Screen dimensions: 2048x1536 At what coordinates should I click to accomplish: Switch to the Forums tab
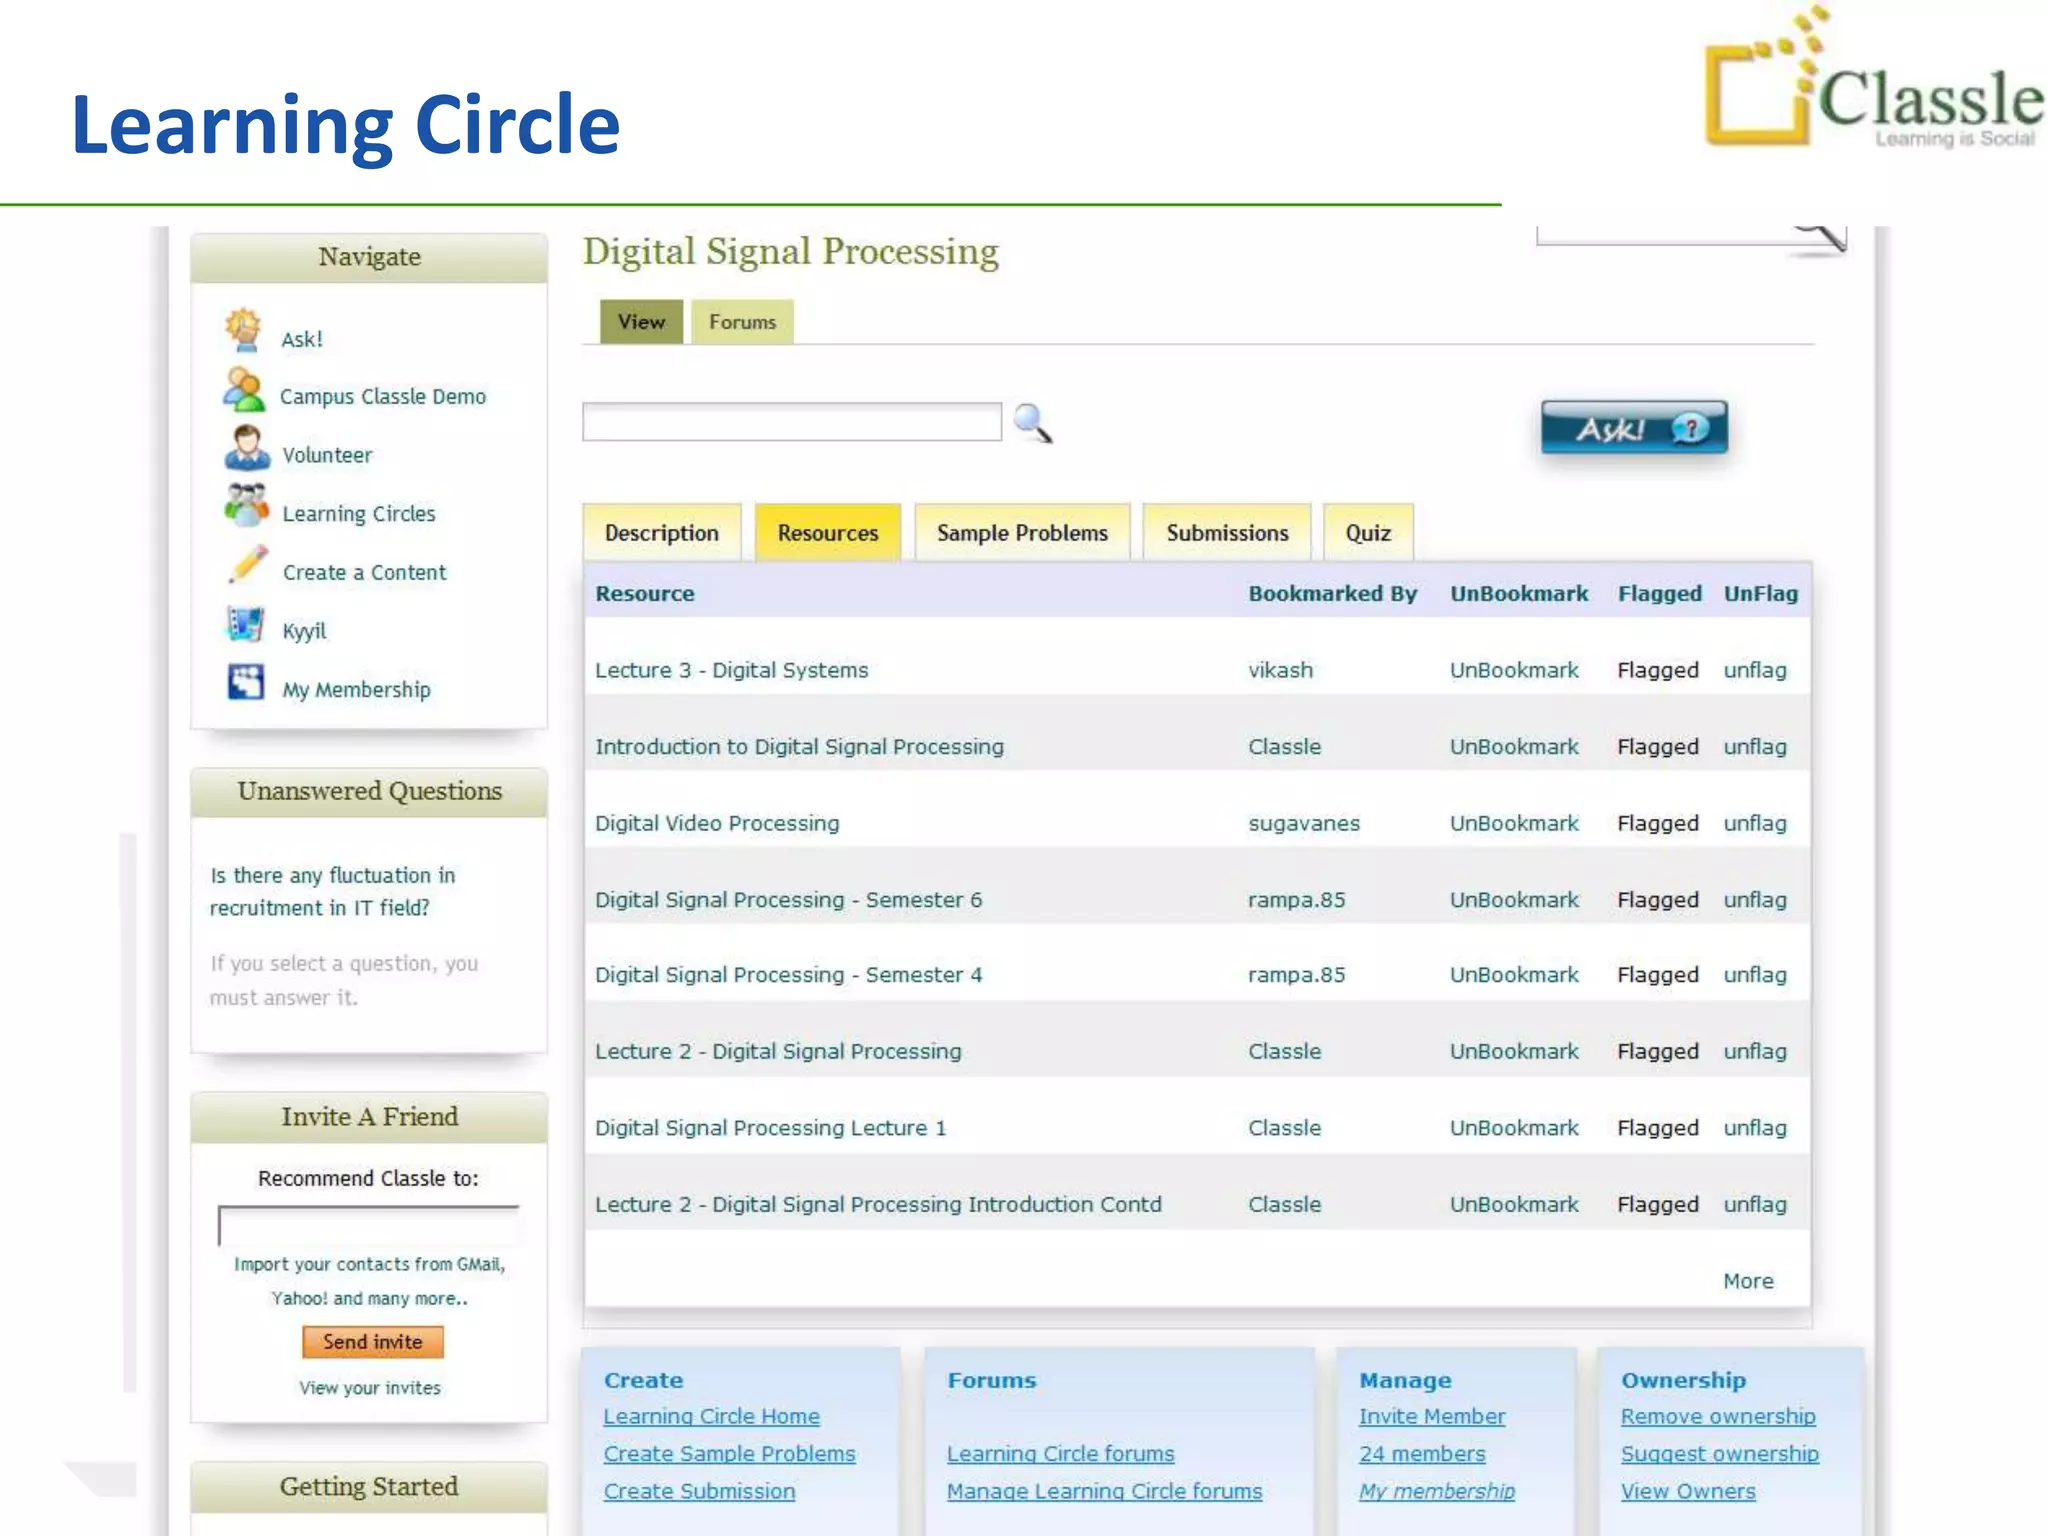pos(742,322)
